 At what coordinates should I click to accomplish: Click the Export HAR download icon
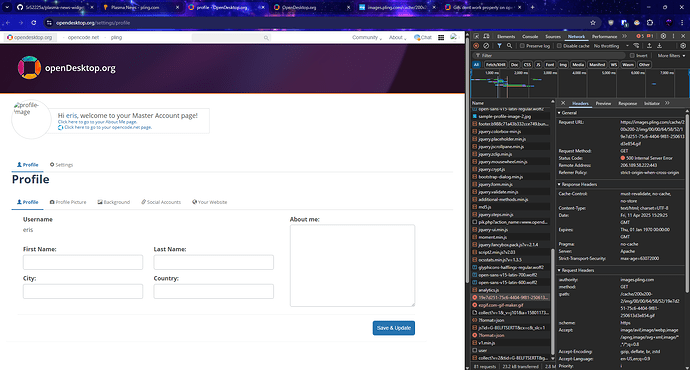(x=660, y=46)
